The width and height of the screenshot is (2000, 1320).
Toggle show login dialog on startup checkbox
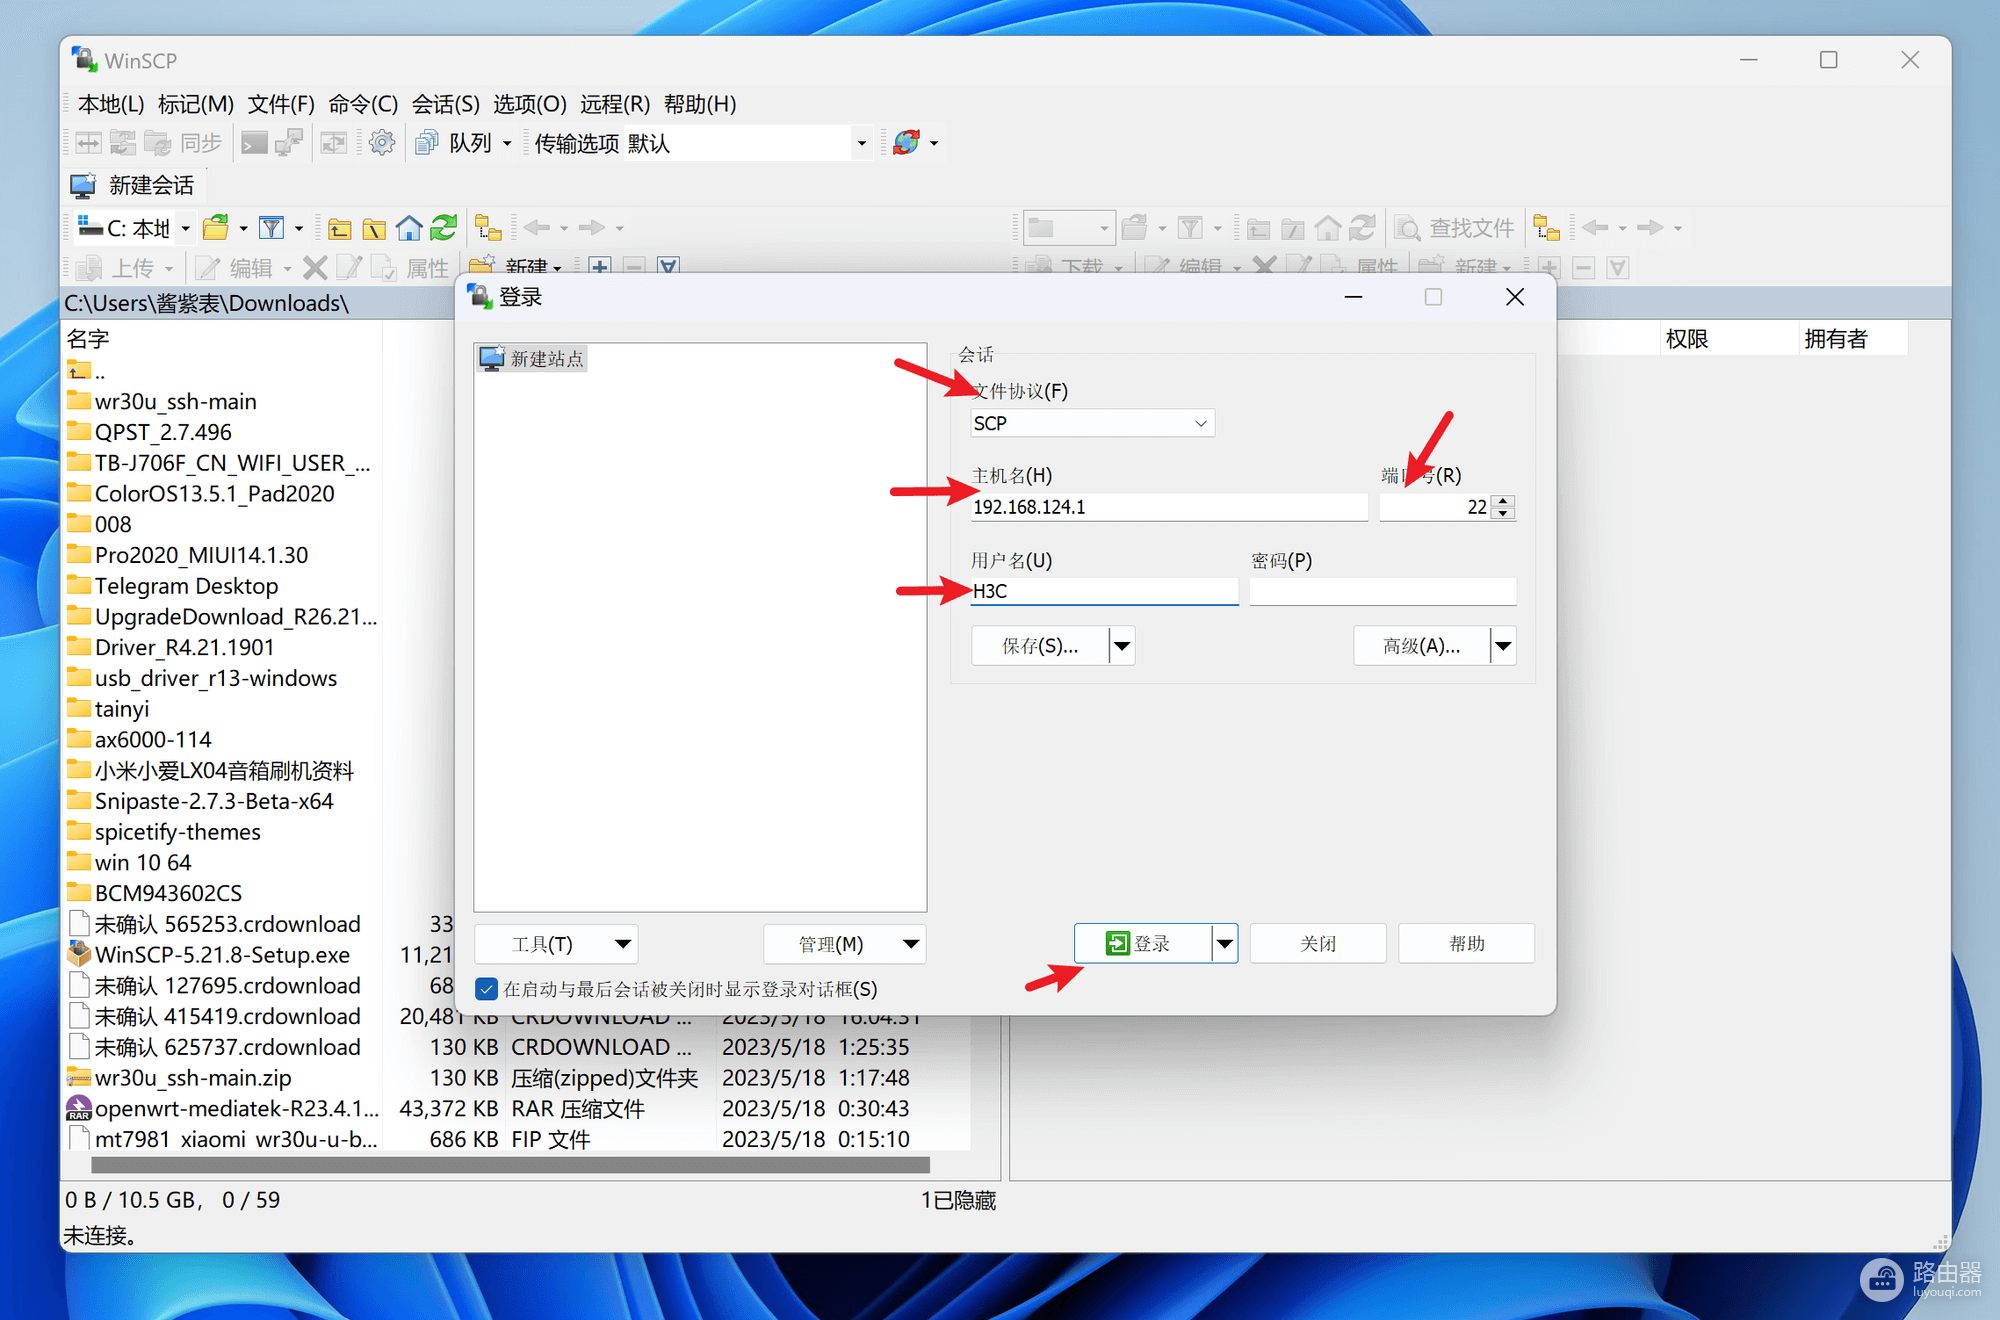pyautogui.click(x=486, y=989)
